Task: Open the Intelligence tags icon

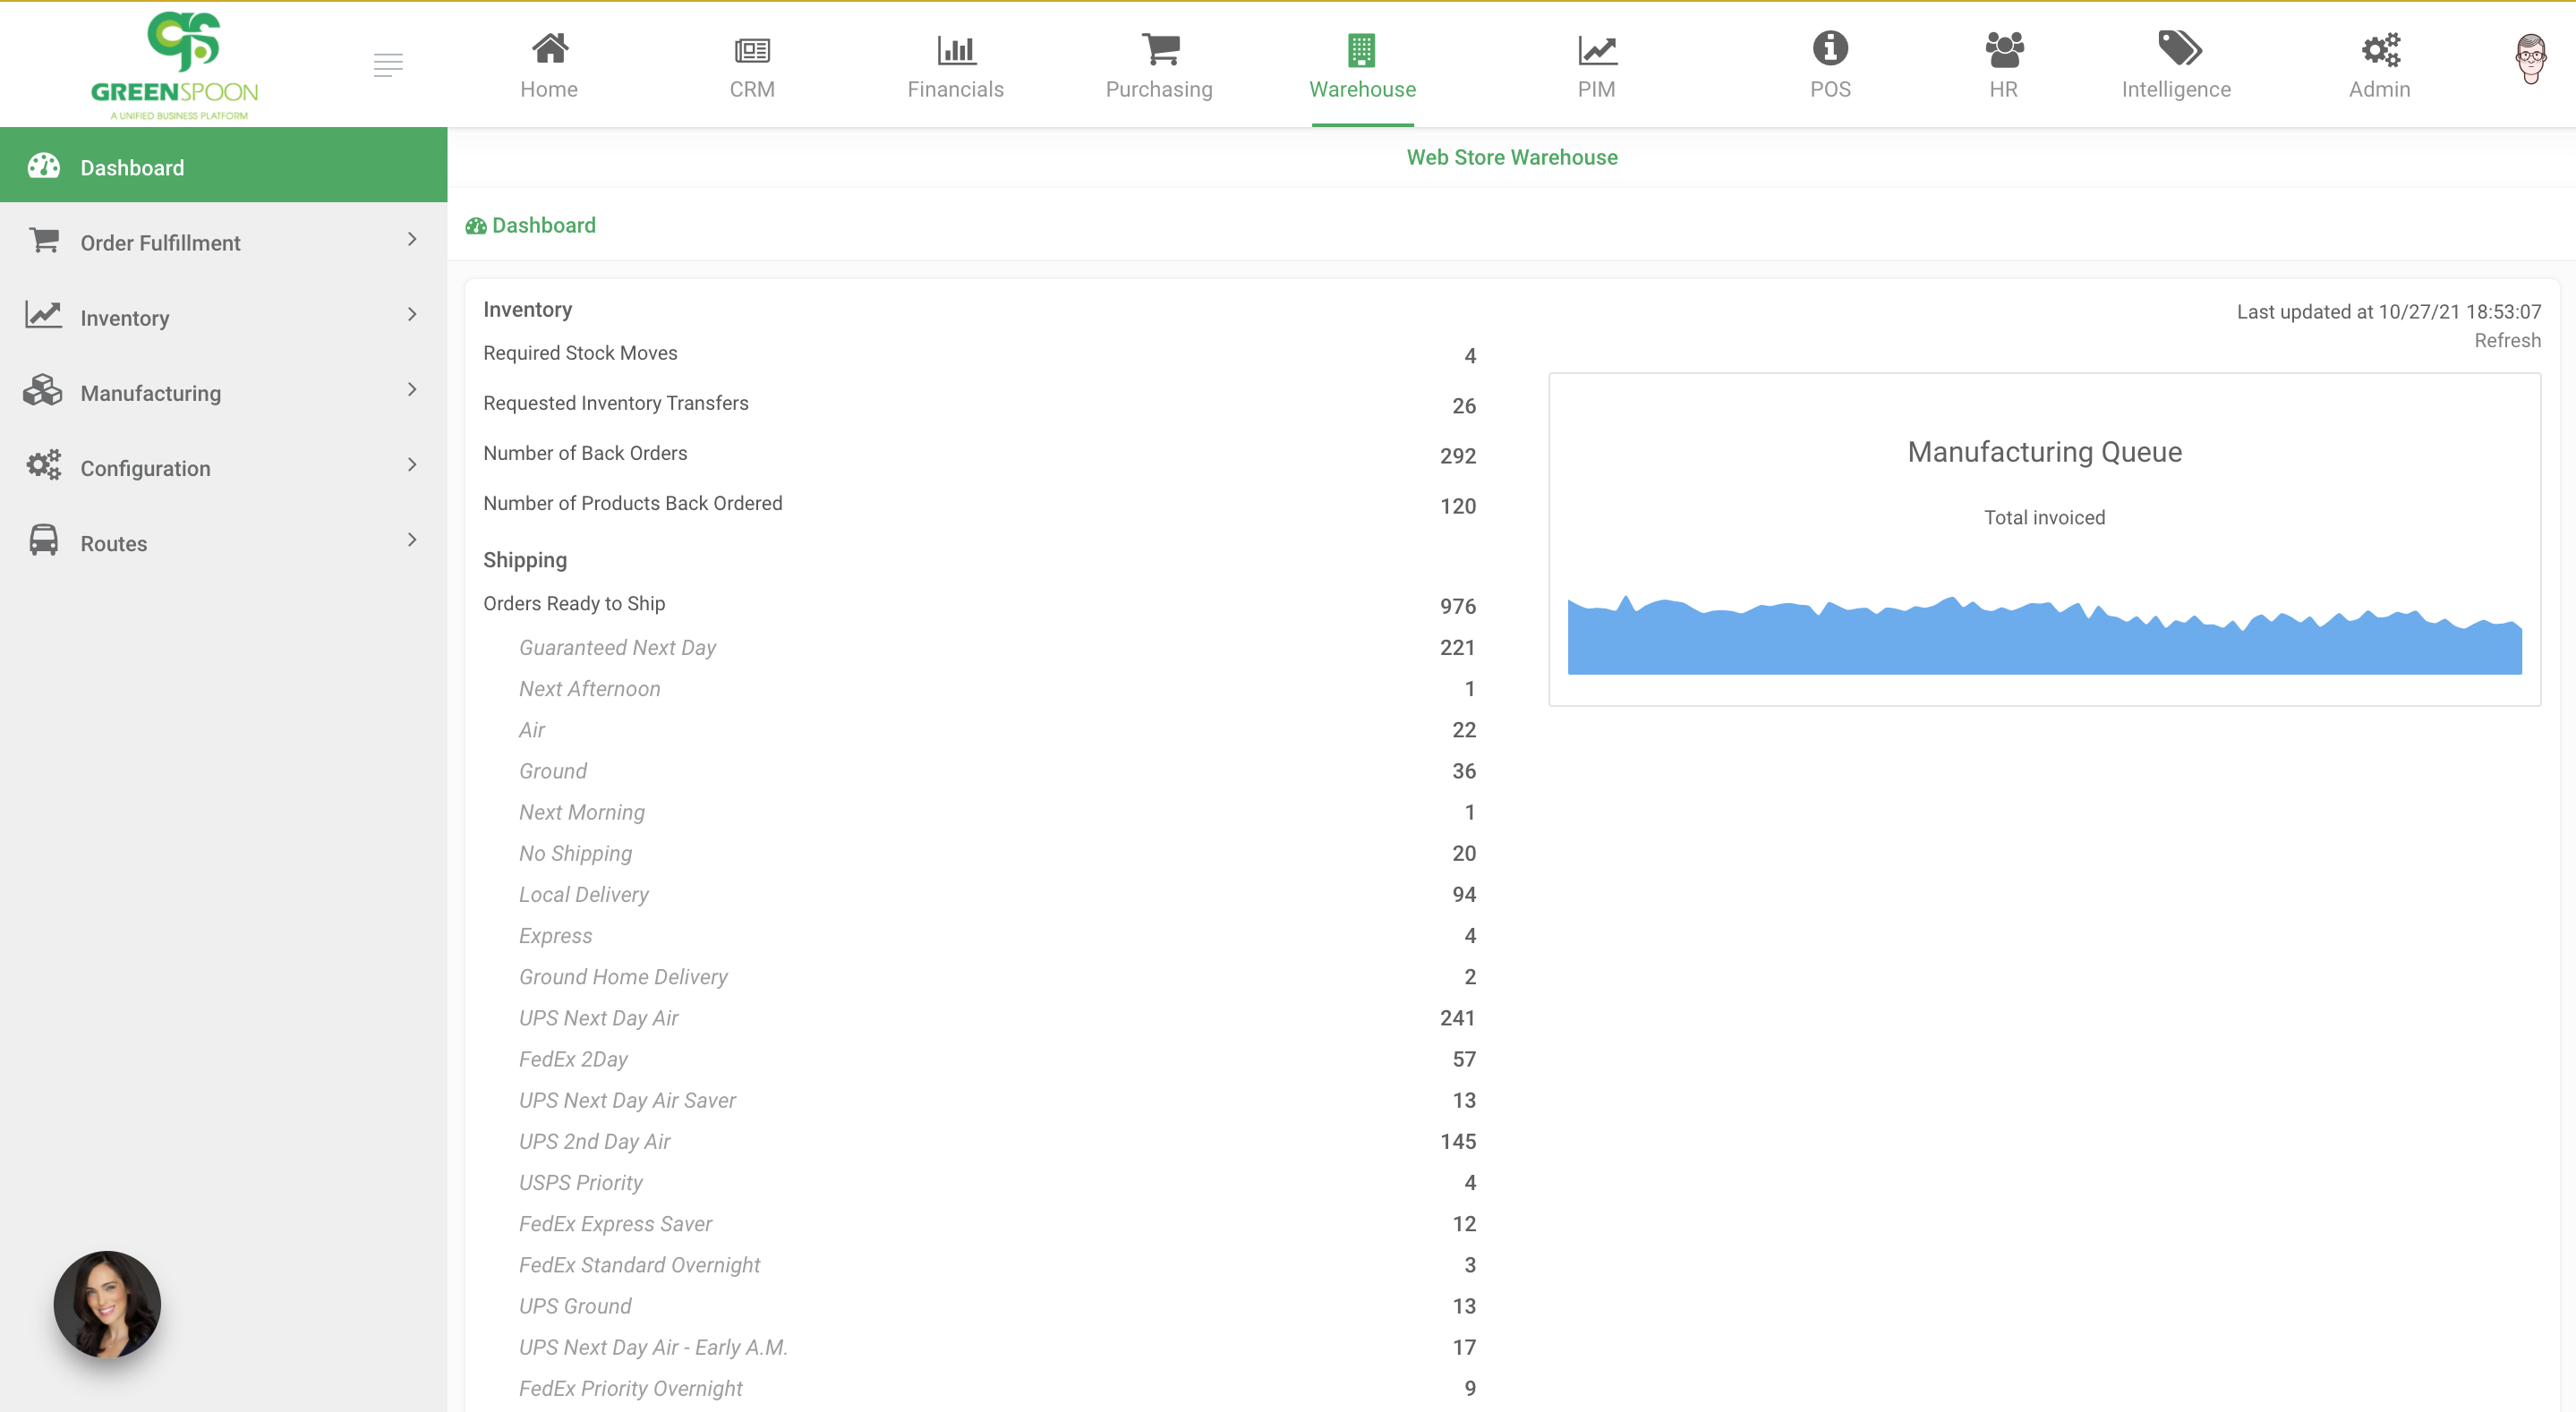Action: pyautogui.click(x=2176, y=48)
